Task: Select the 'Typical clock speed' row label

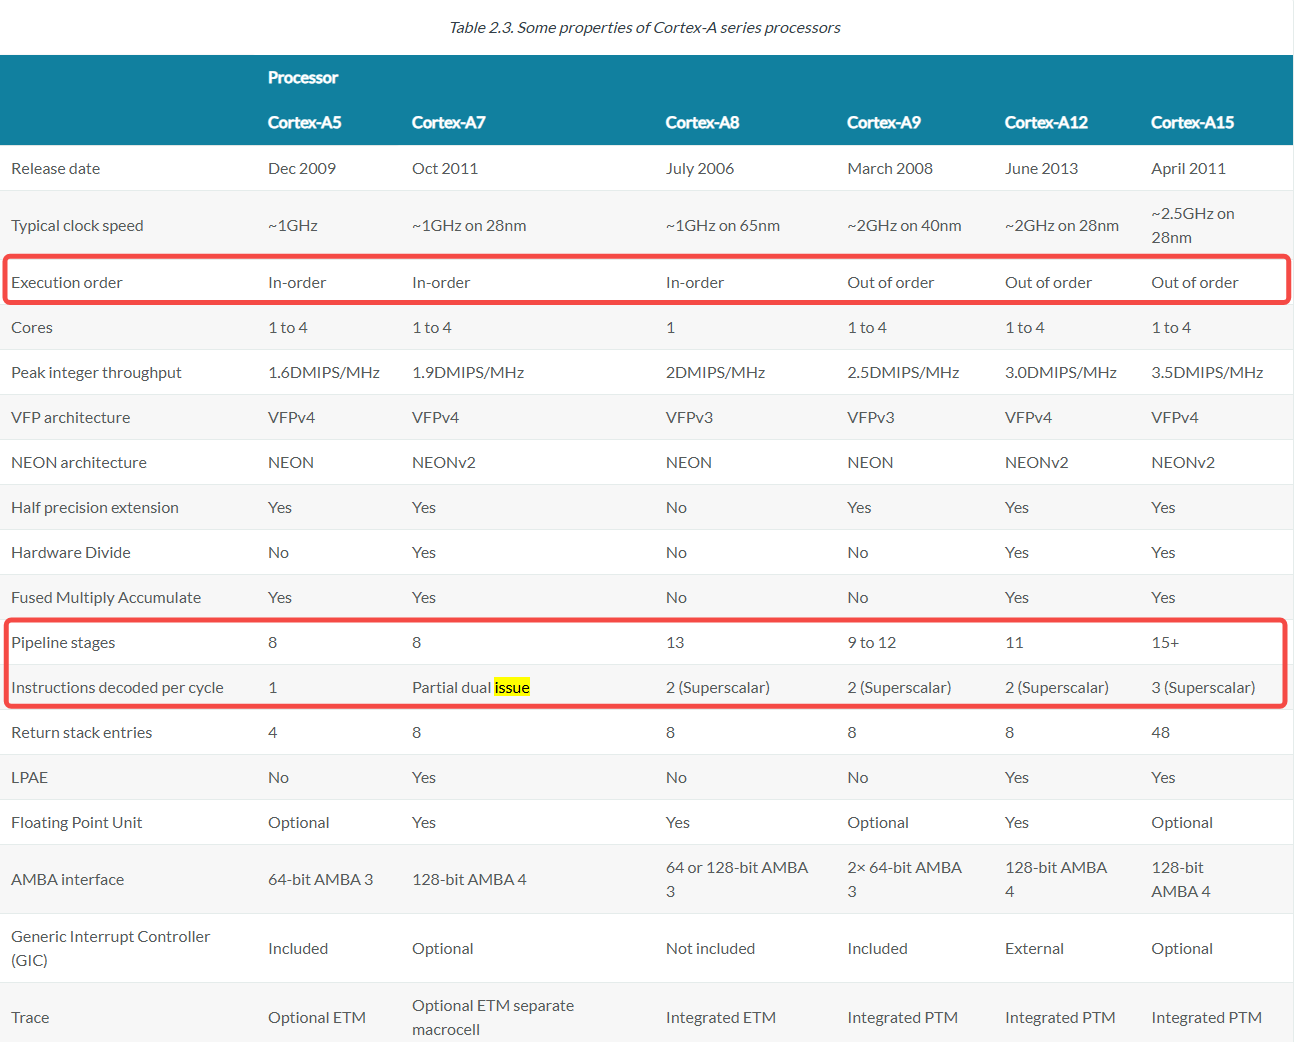Action: coord(77,226)
